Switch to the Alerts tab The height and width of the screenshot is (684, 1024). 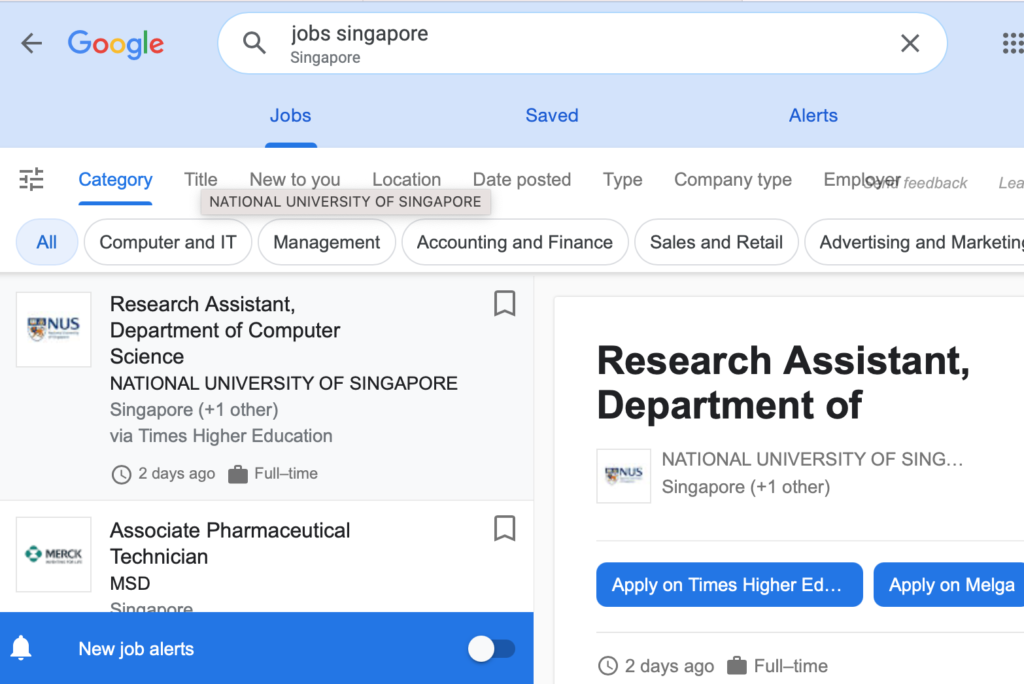pyautogui.click(x=813, y=116)
